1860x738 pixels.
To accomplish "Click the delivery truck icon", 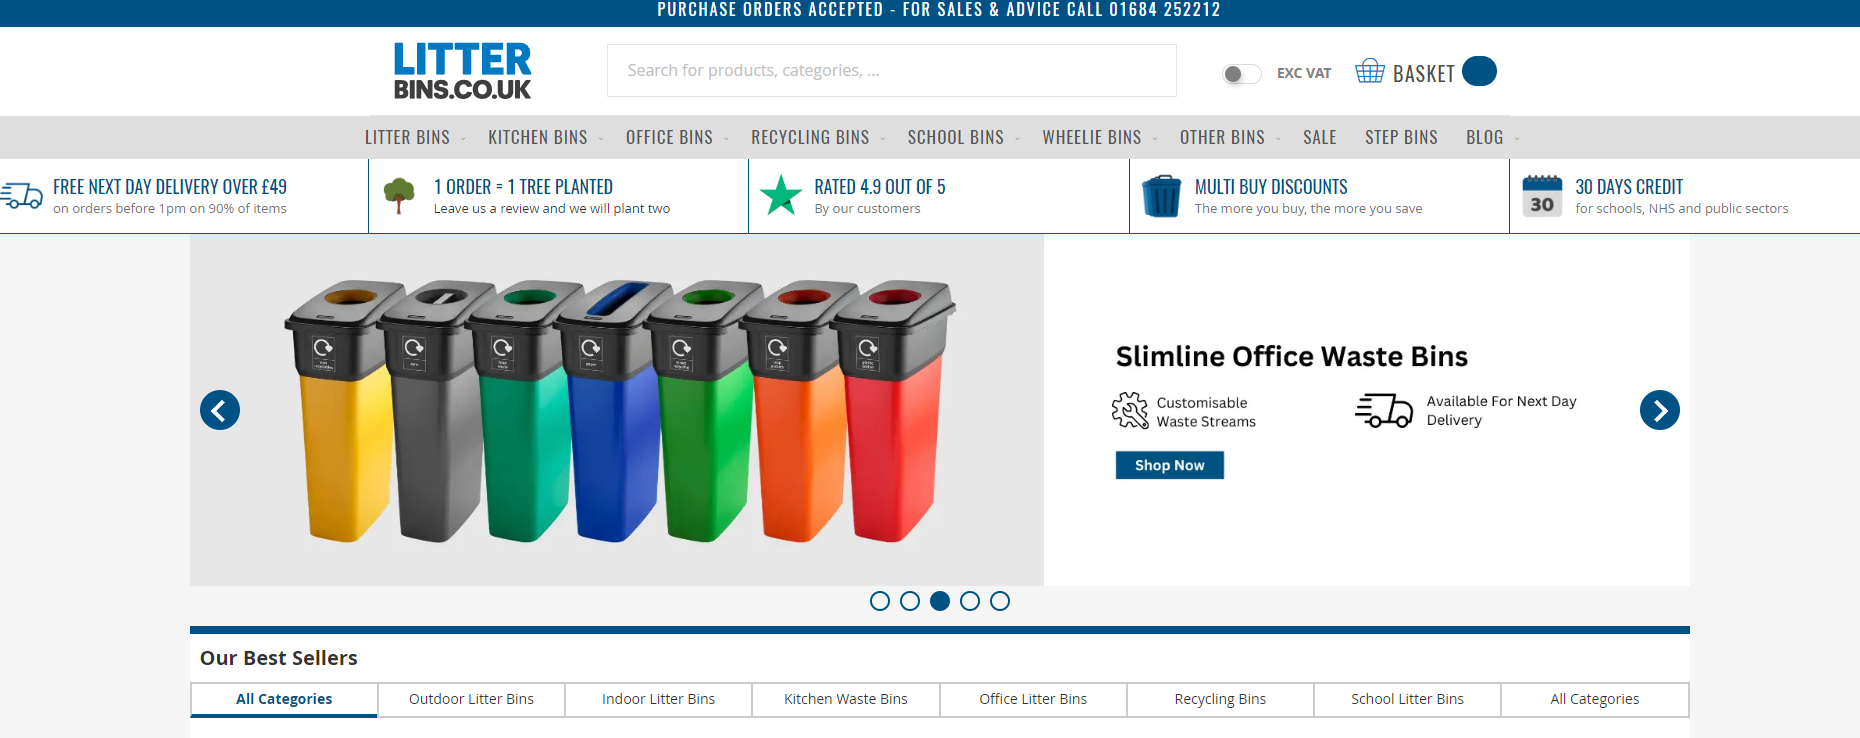I will (x=22, y=195).
